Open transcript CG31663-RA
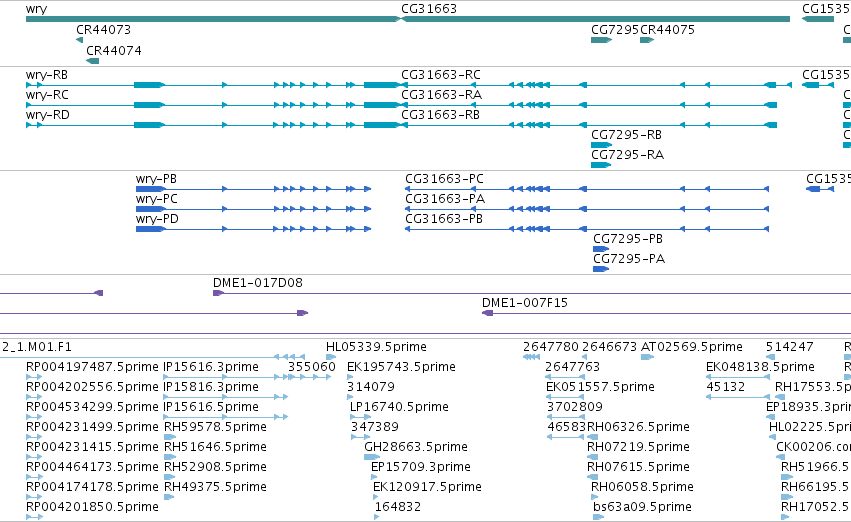The height and width of the screenshot is (522, 851). coord(441,95)
